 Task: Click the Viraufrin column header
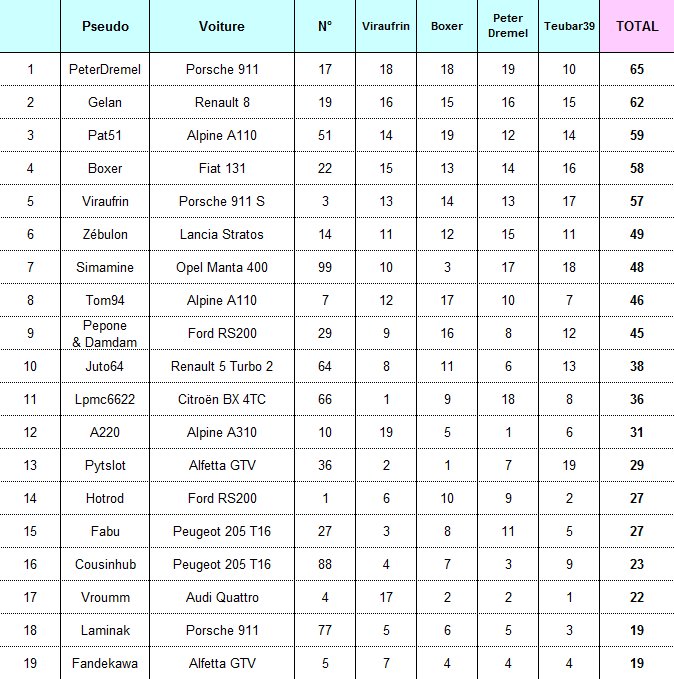pos(385,26)
